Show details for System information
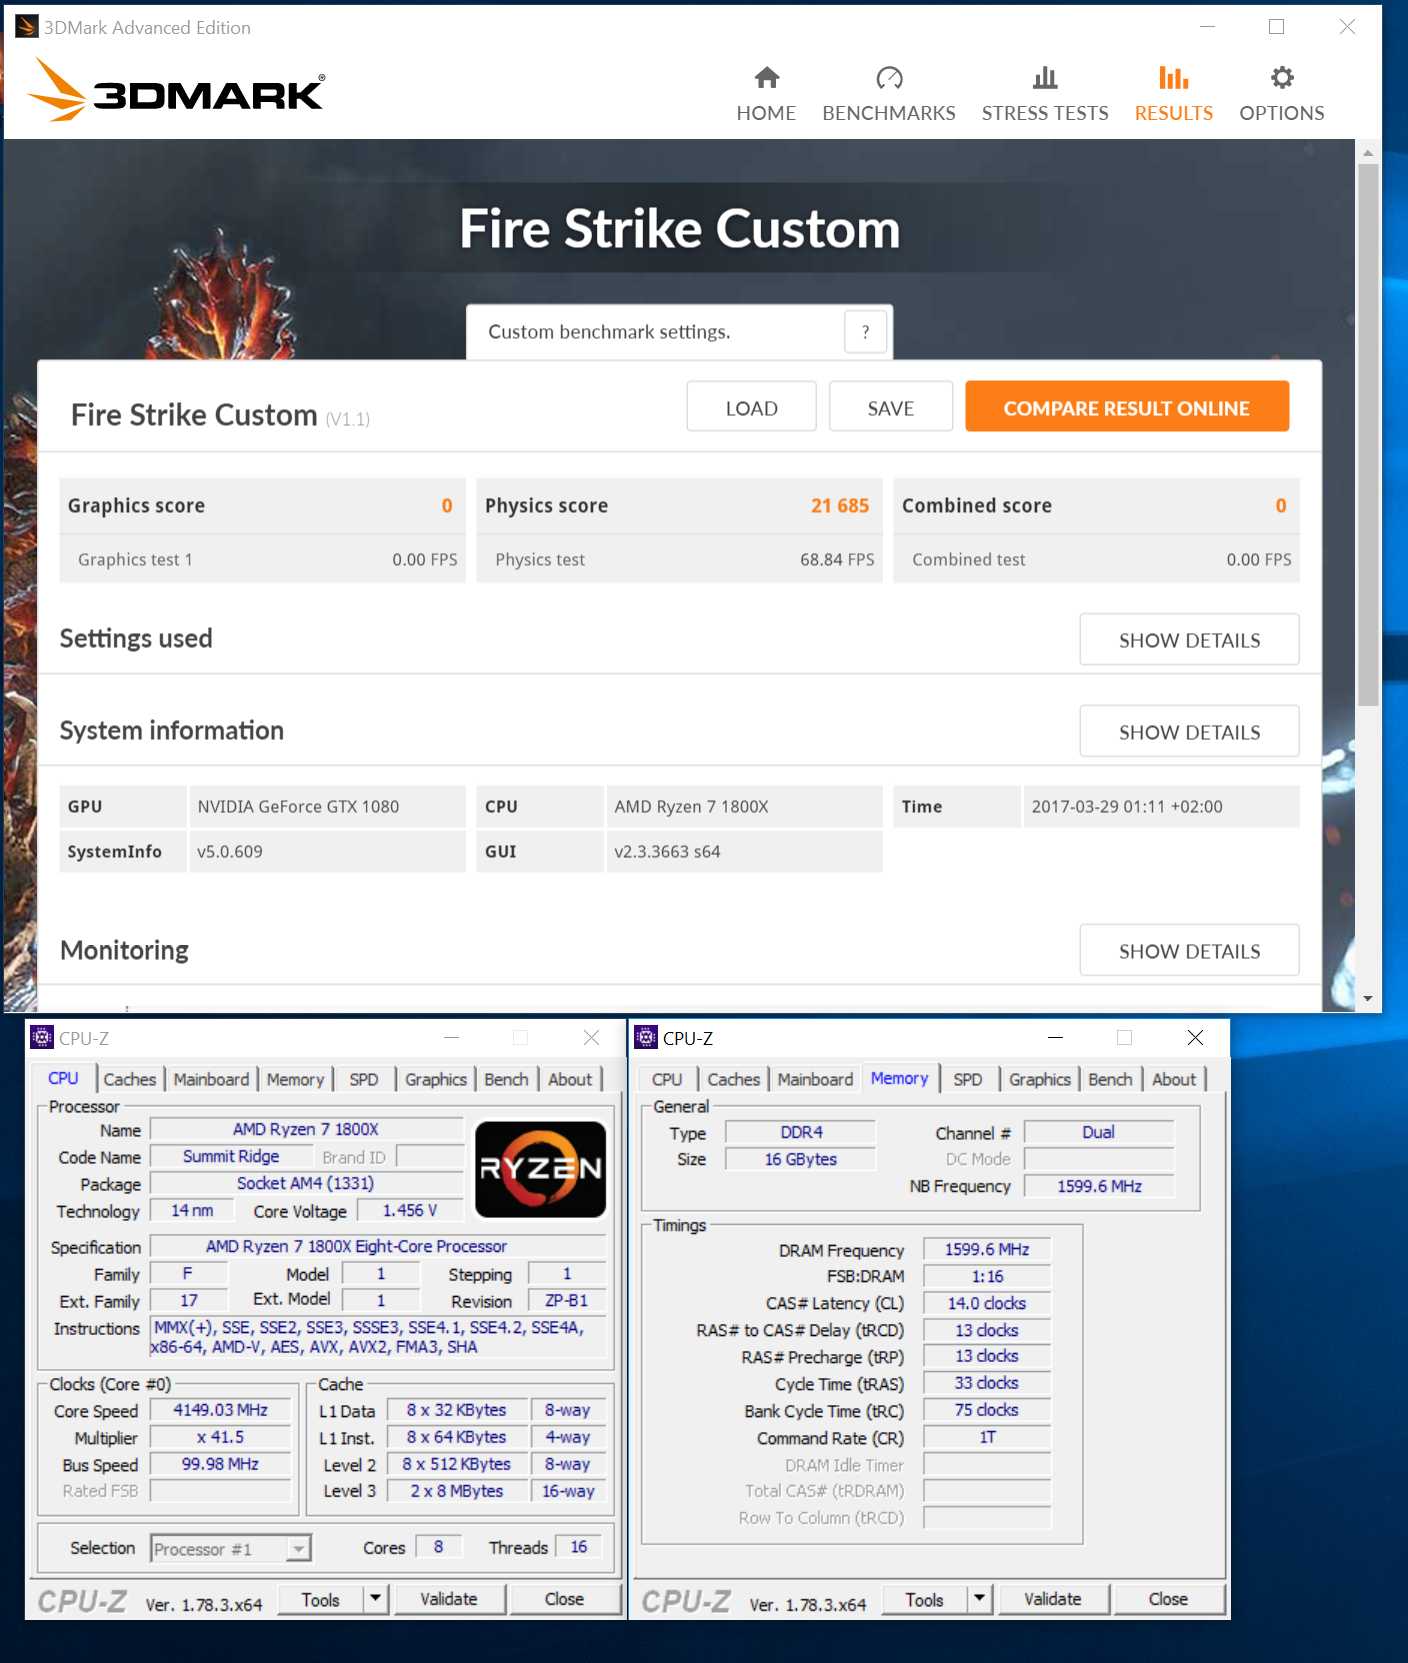The height and width of the screenshot is (1663, 1408). (x=1189, y=732)
